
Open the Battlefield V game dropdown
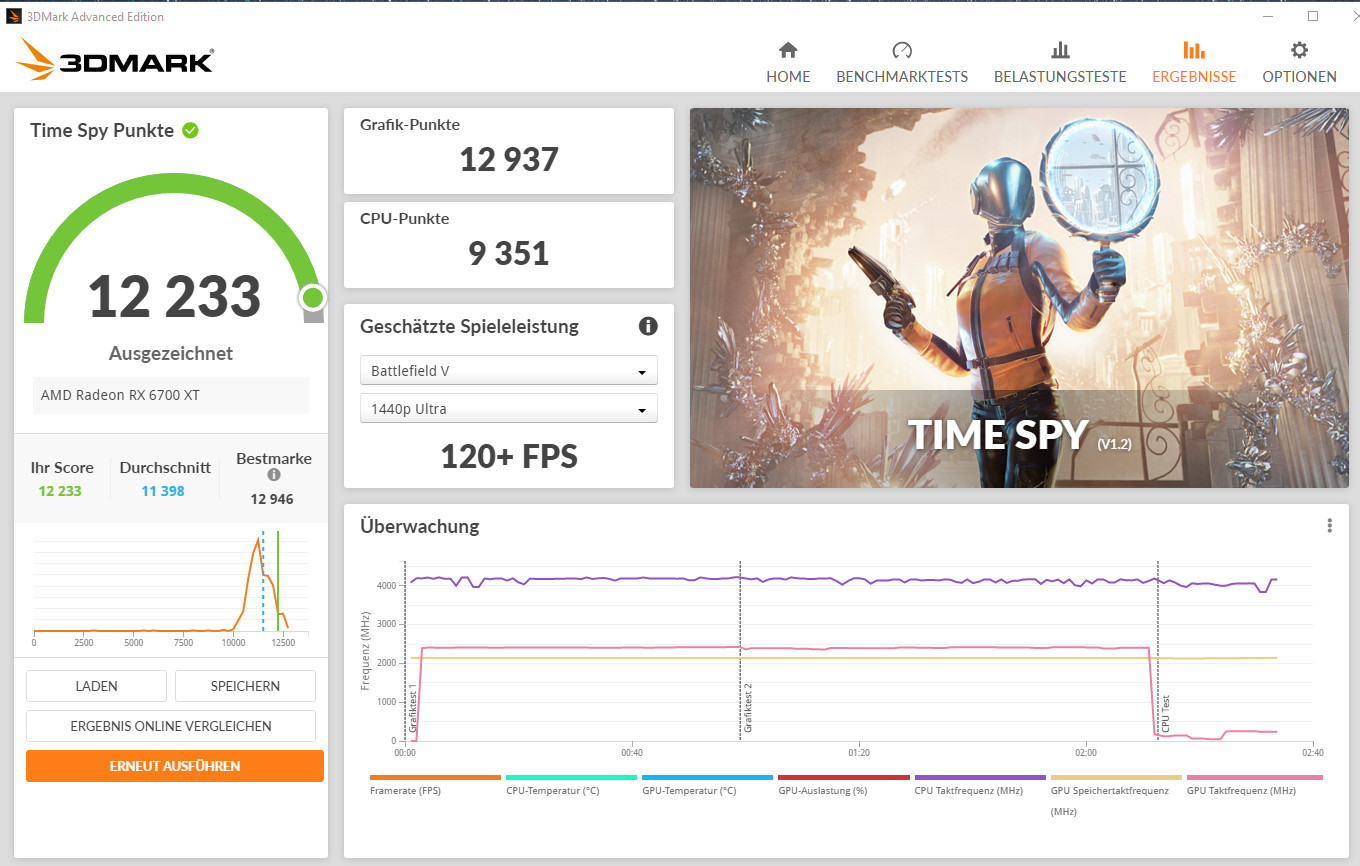pyautogui.click(x=509, y=370)
